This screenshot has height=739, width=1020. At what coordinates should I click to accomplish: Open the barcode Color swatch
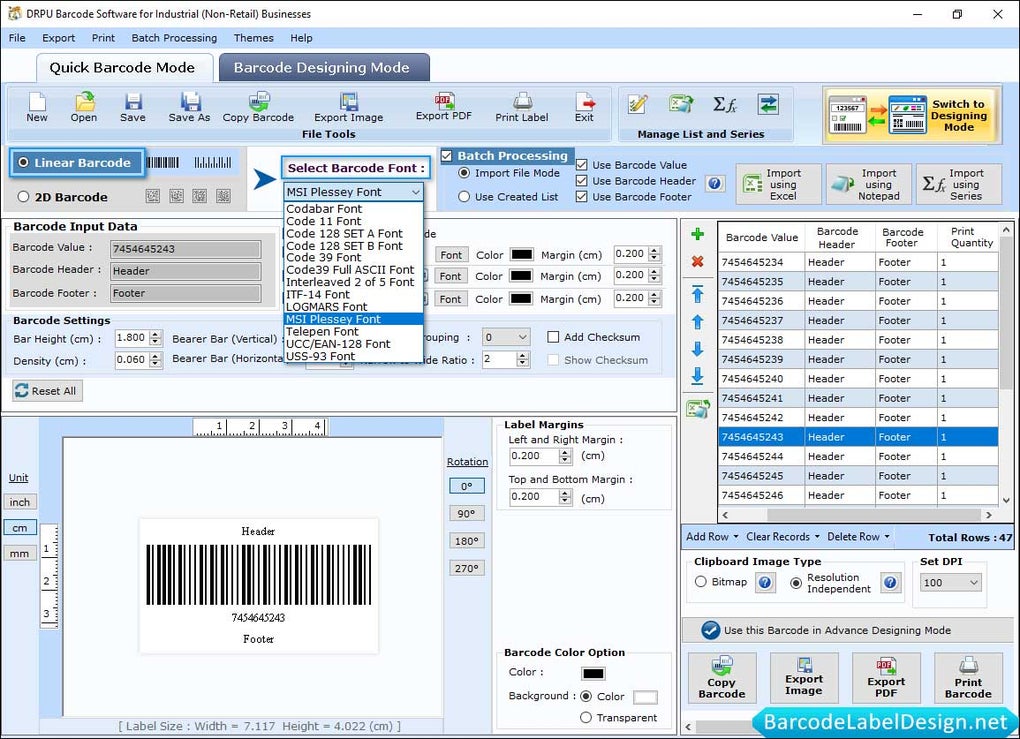594,673
